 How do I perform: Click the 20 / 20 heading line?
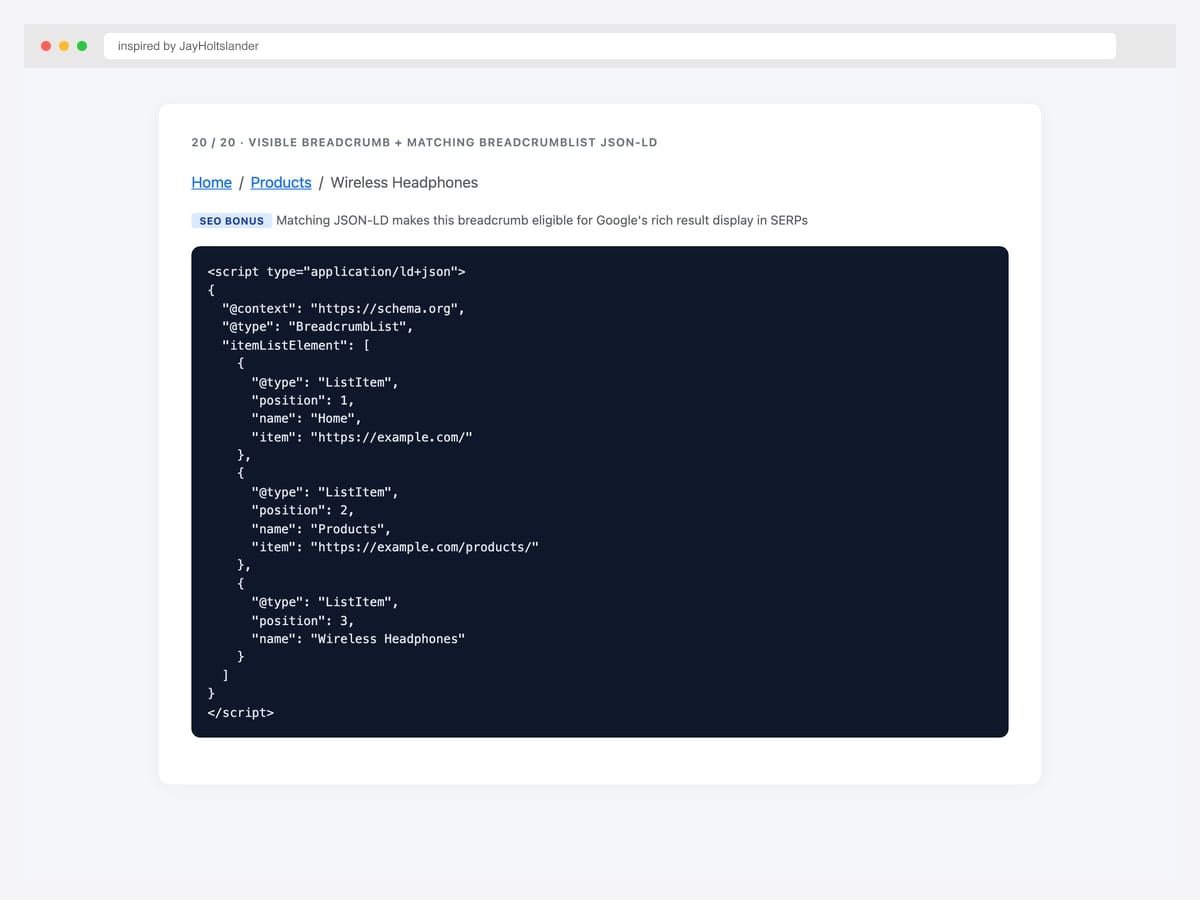(x=424, y=142)
